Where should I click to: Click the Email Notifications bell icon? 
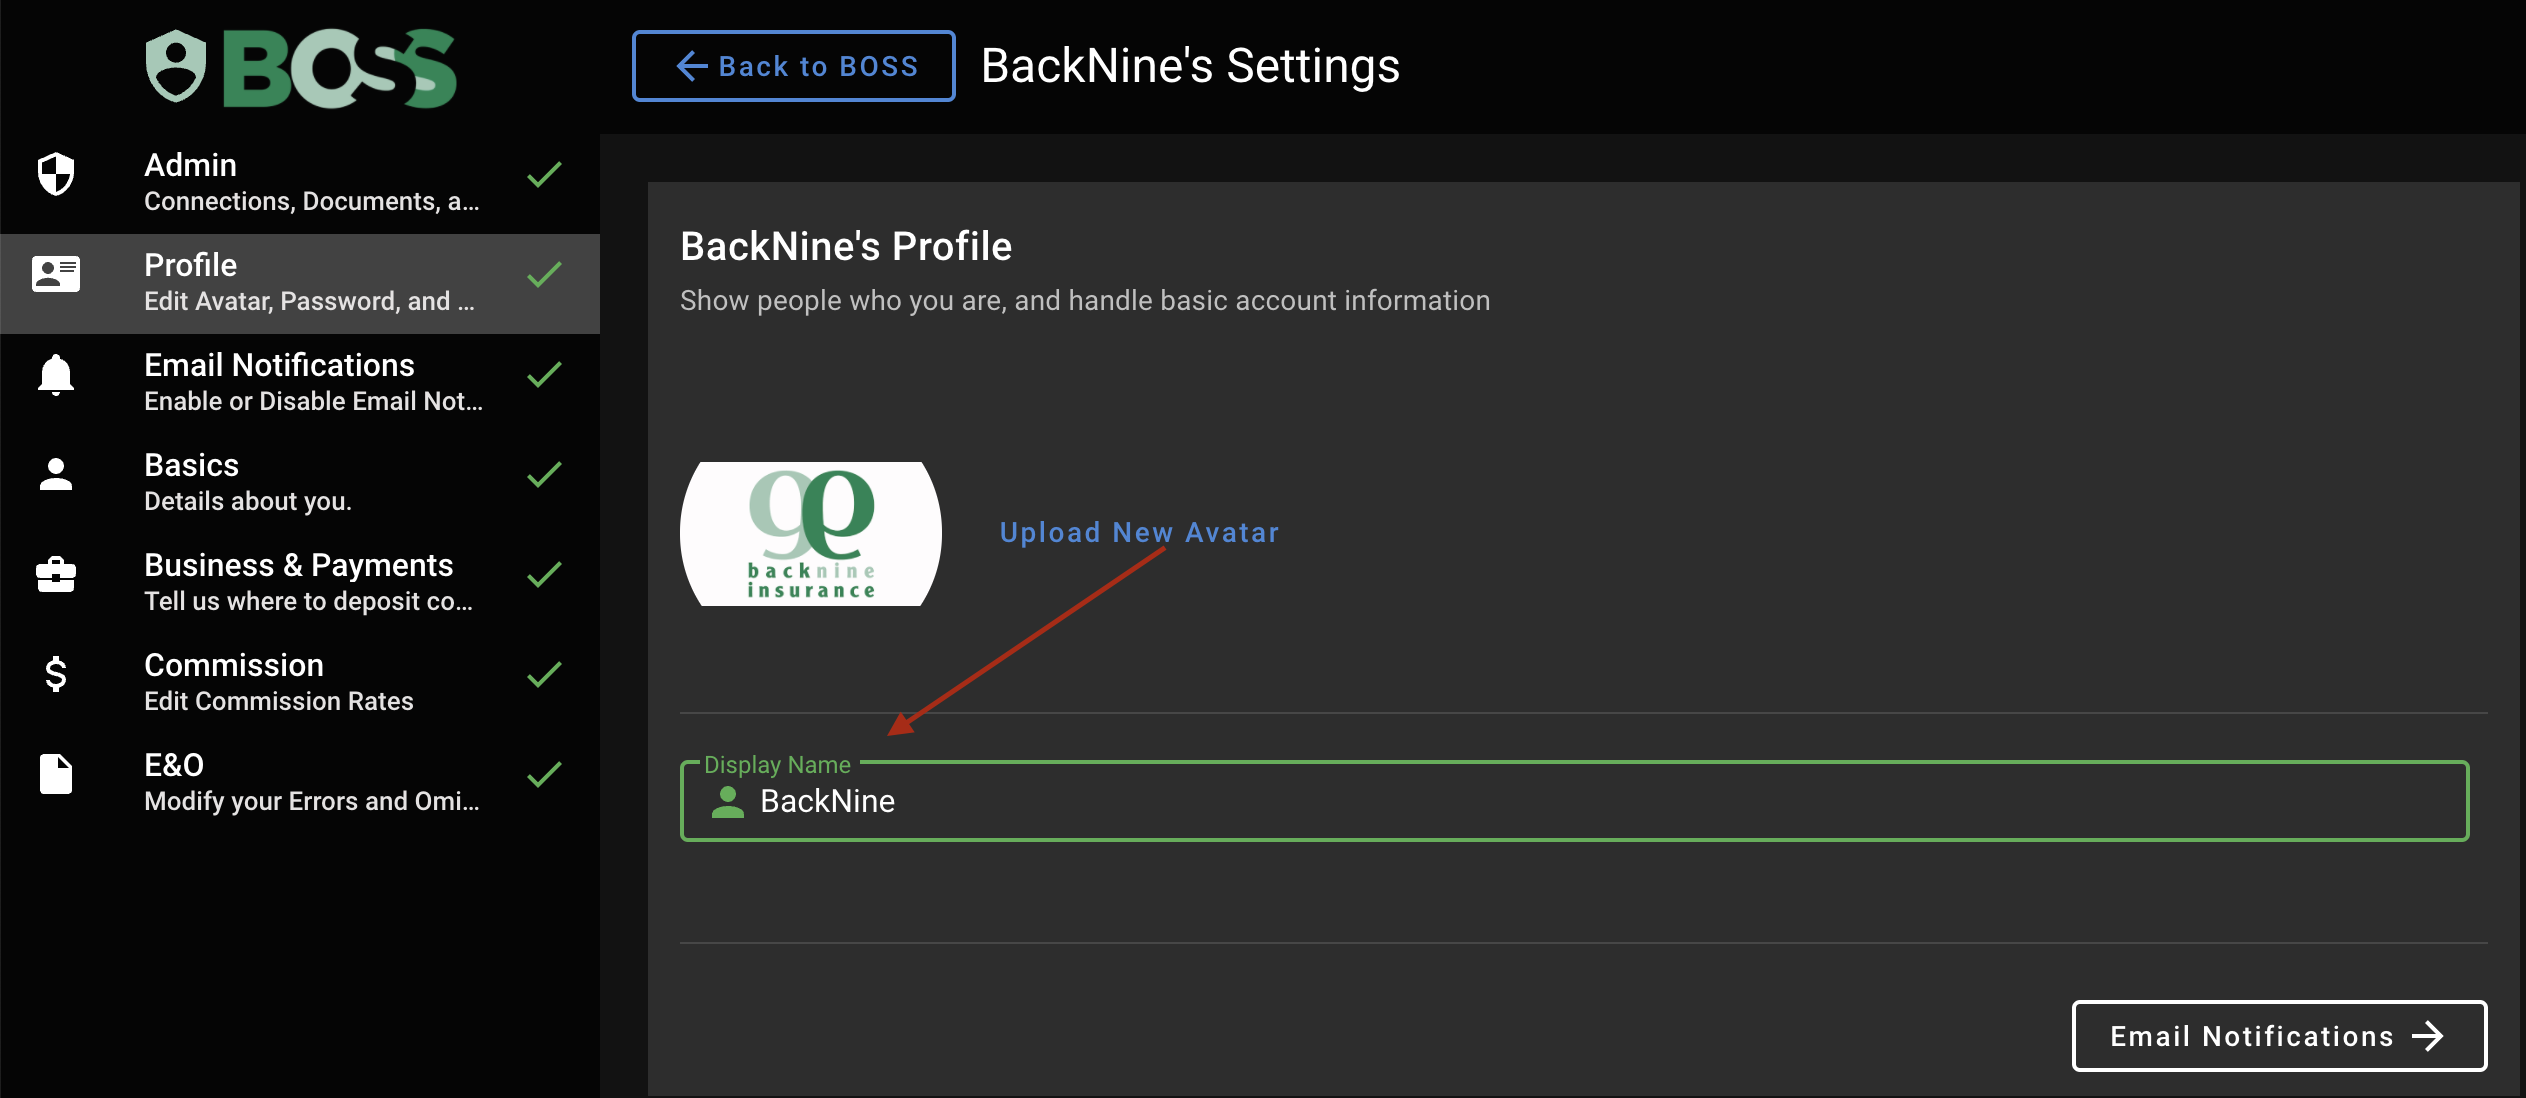pyautogui.click(x=56, y=375)
